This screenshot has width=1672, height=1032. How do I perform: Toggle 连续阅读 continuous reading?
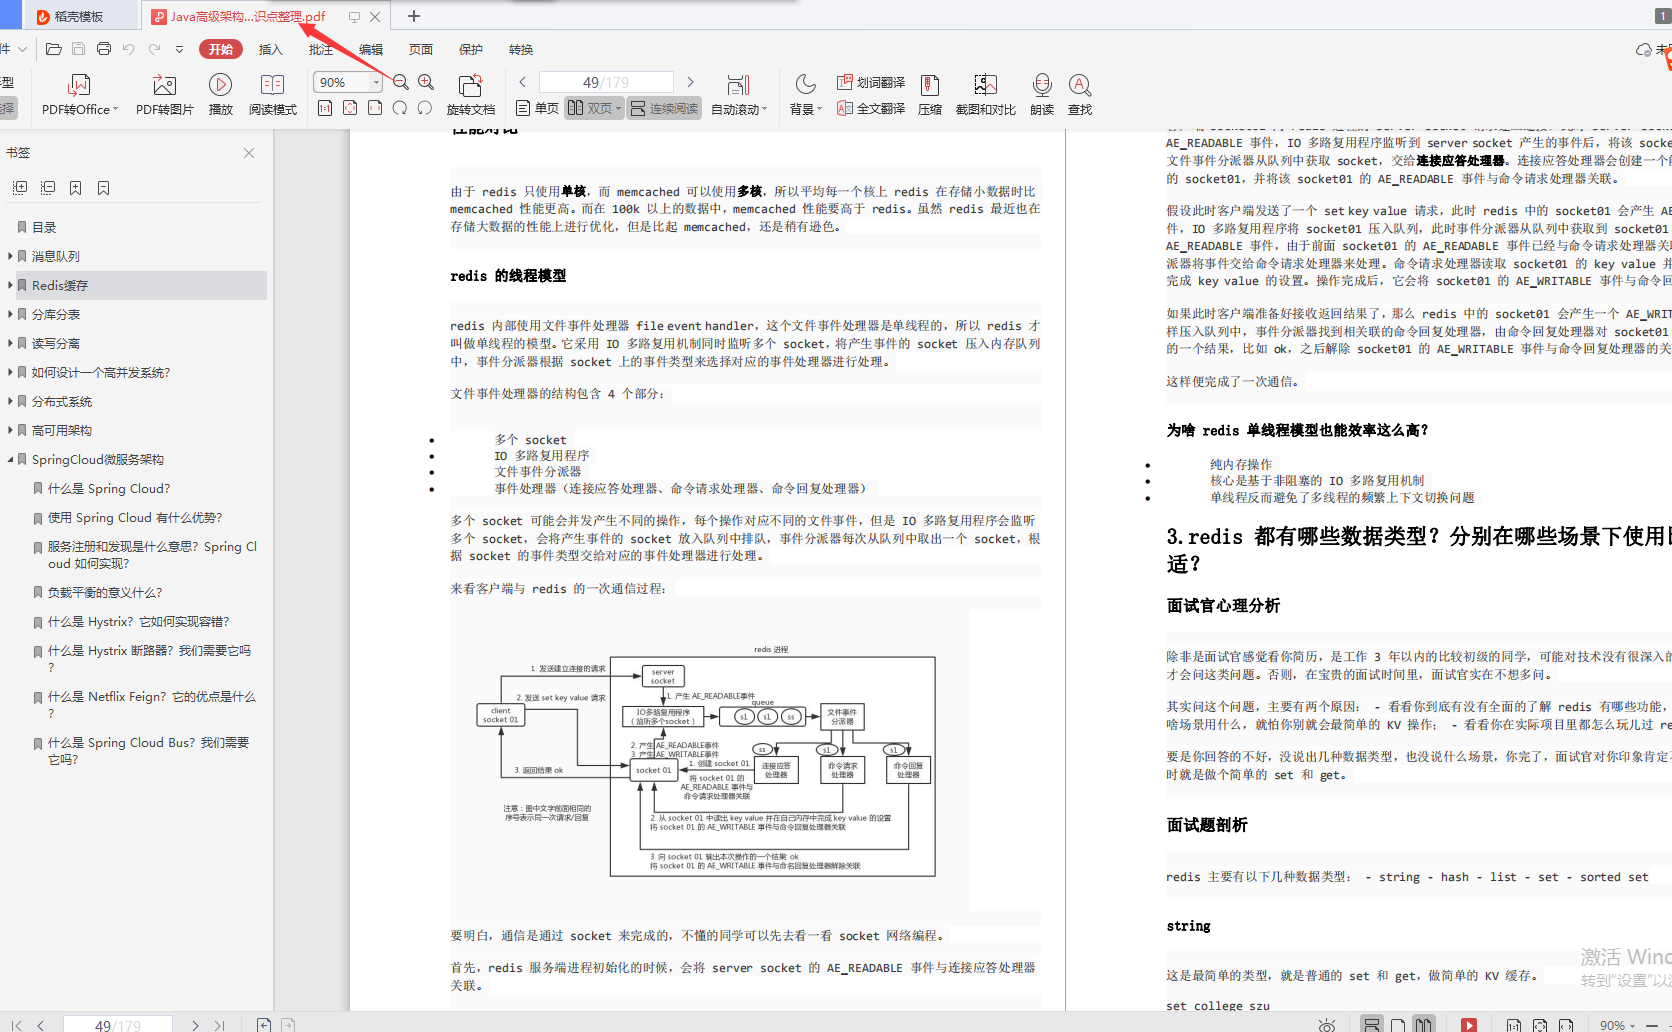tap(664, 108)
